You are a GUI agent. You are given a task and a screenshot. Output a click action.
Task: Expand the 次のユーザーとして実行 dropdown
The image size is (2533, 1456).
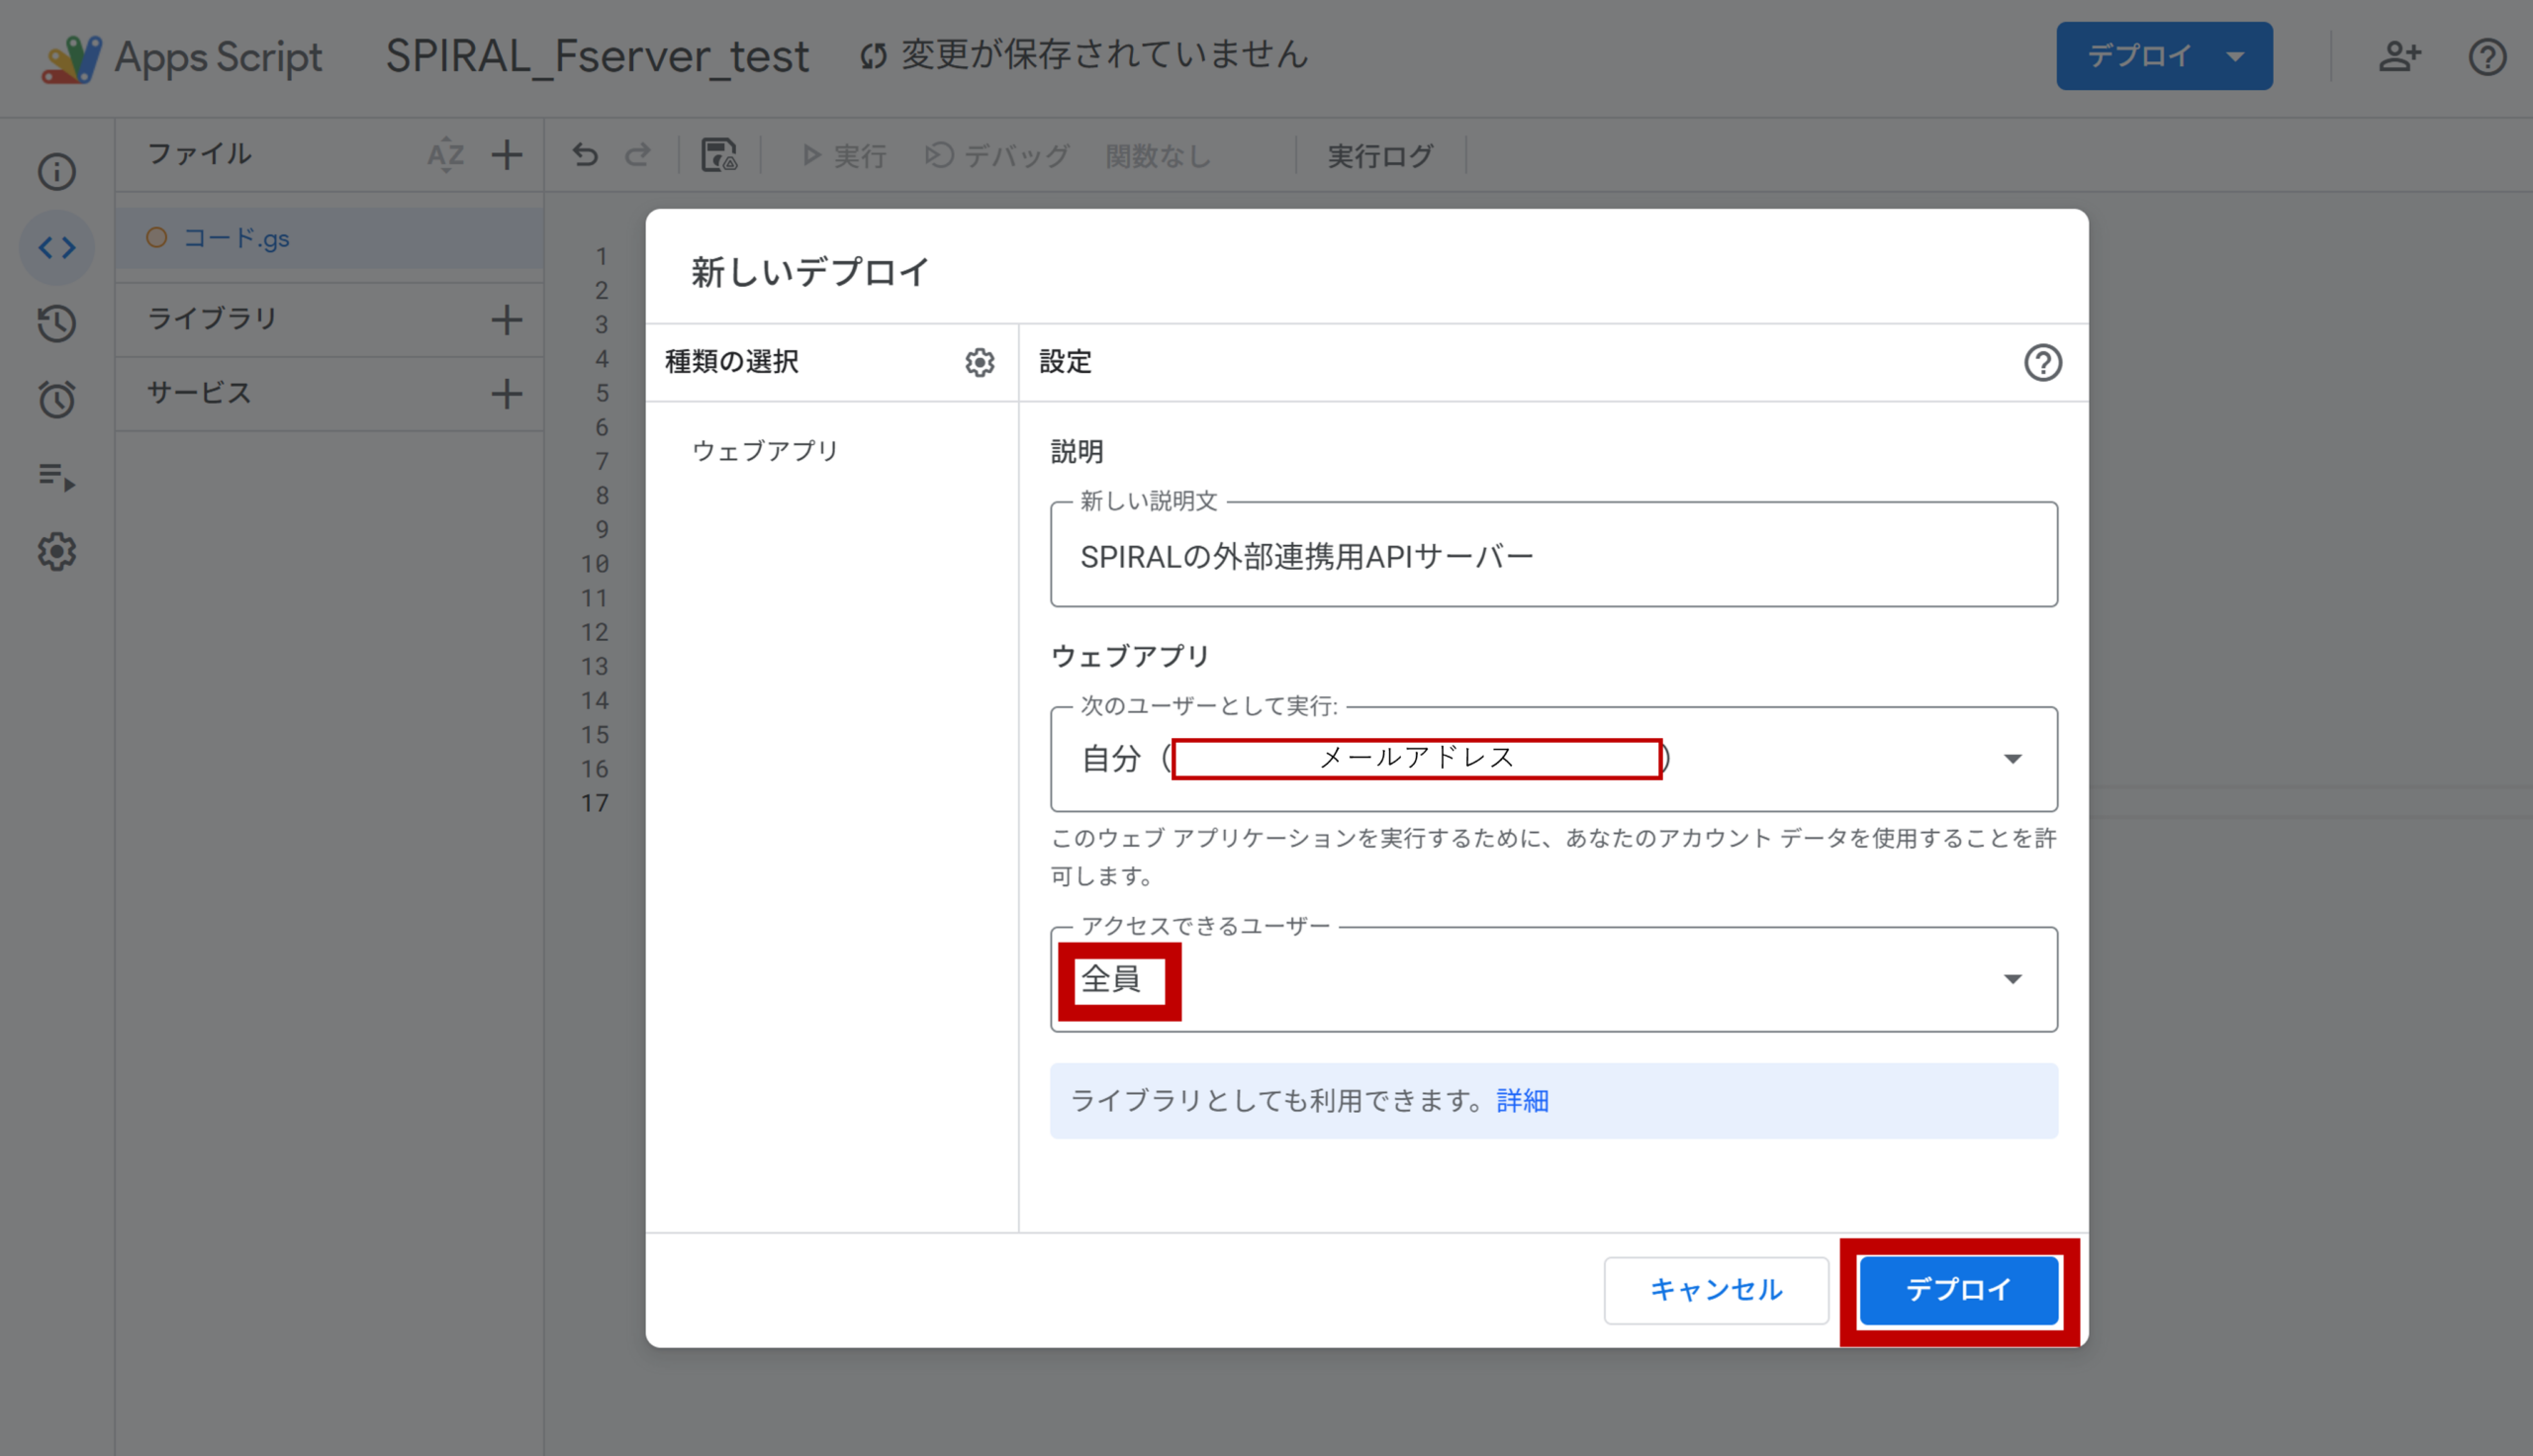click(2012, 759)
